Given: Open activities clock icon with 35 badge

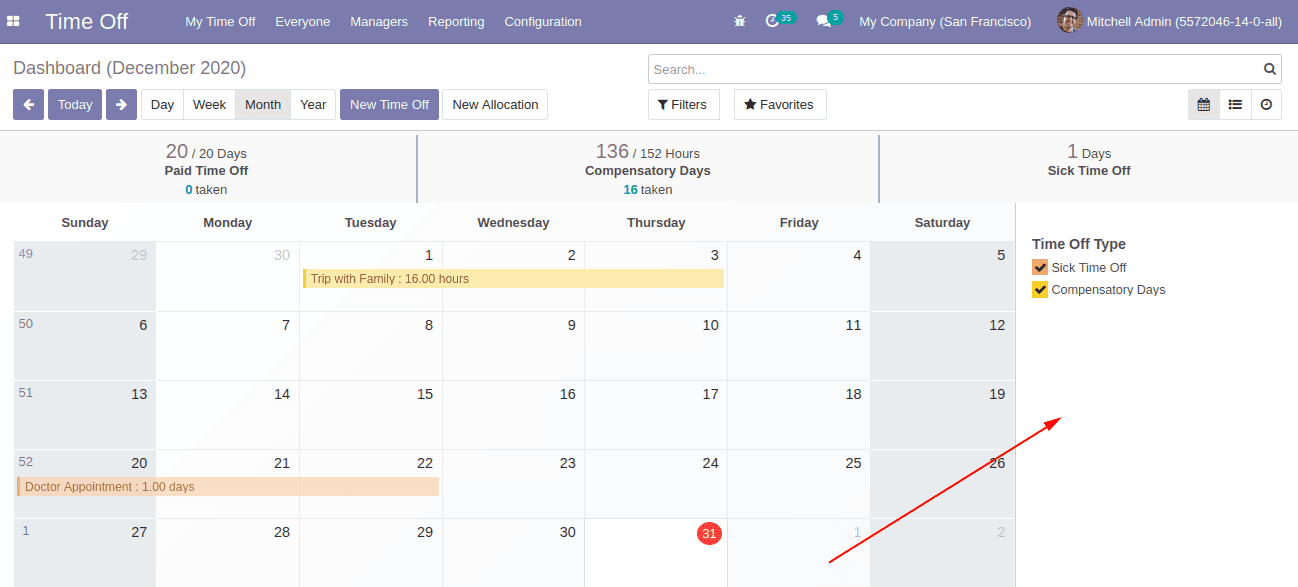Looking at the screenshot, I should 780,20.
